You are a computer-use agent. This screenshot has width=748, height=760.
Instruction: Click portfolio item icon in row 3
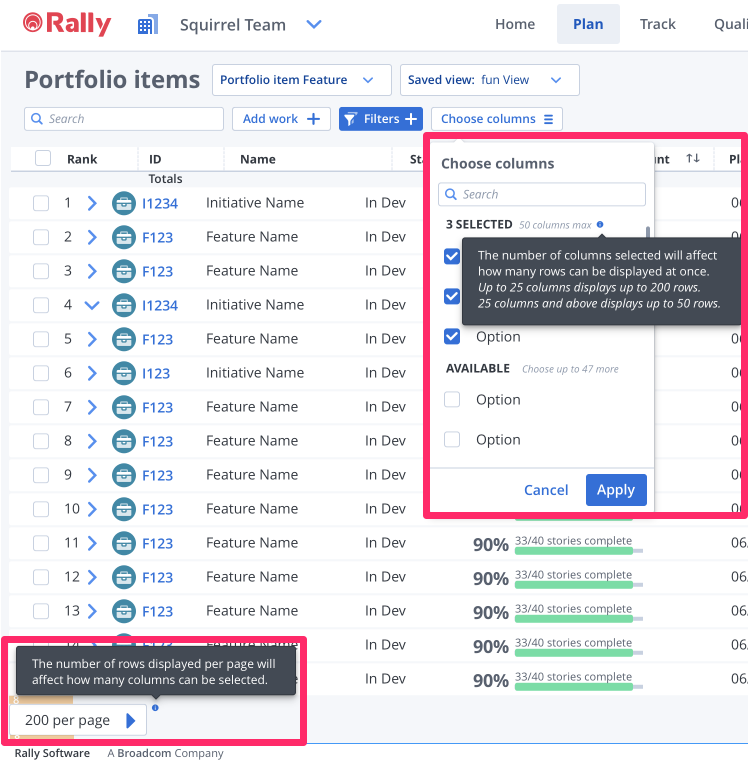click(x=124, y=271)
